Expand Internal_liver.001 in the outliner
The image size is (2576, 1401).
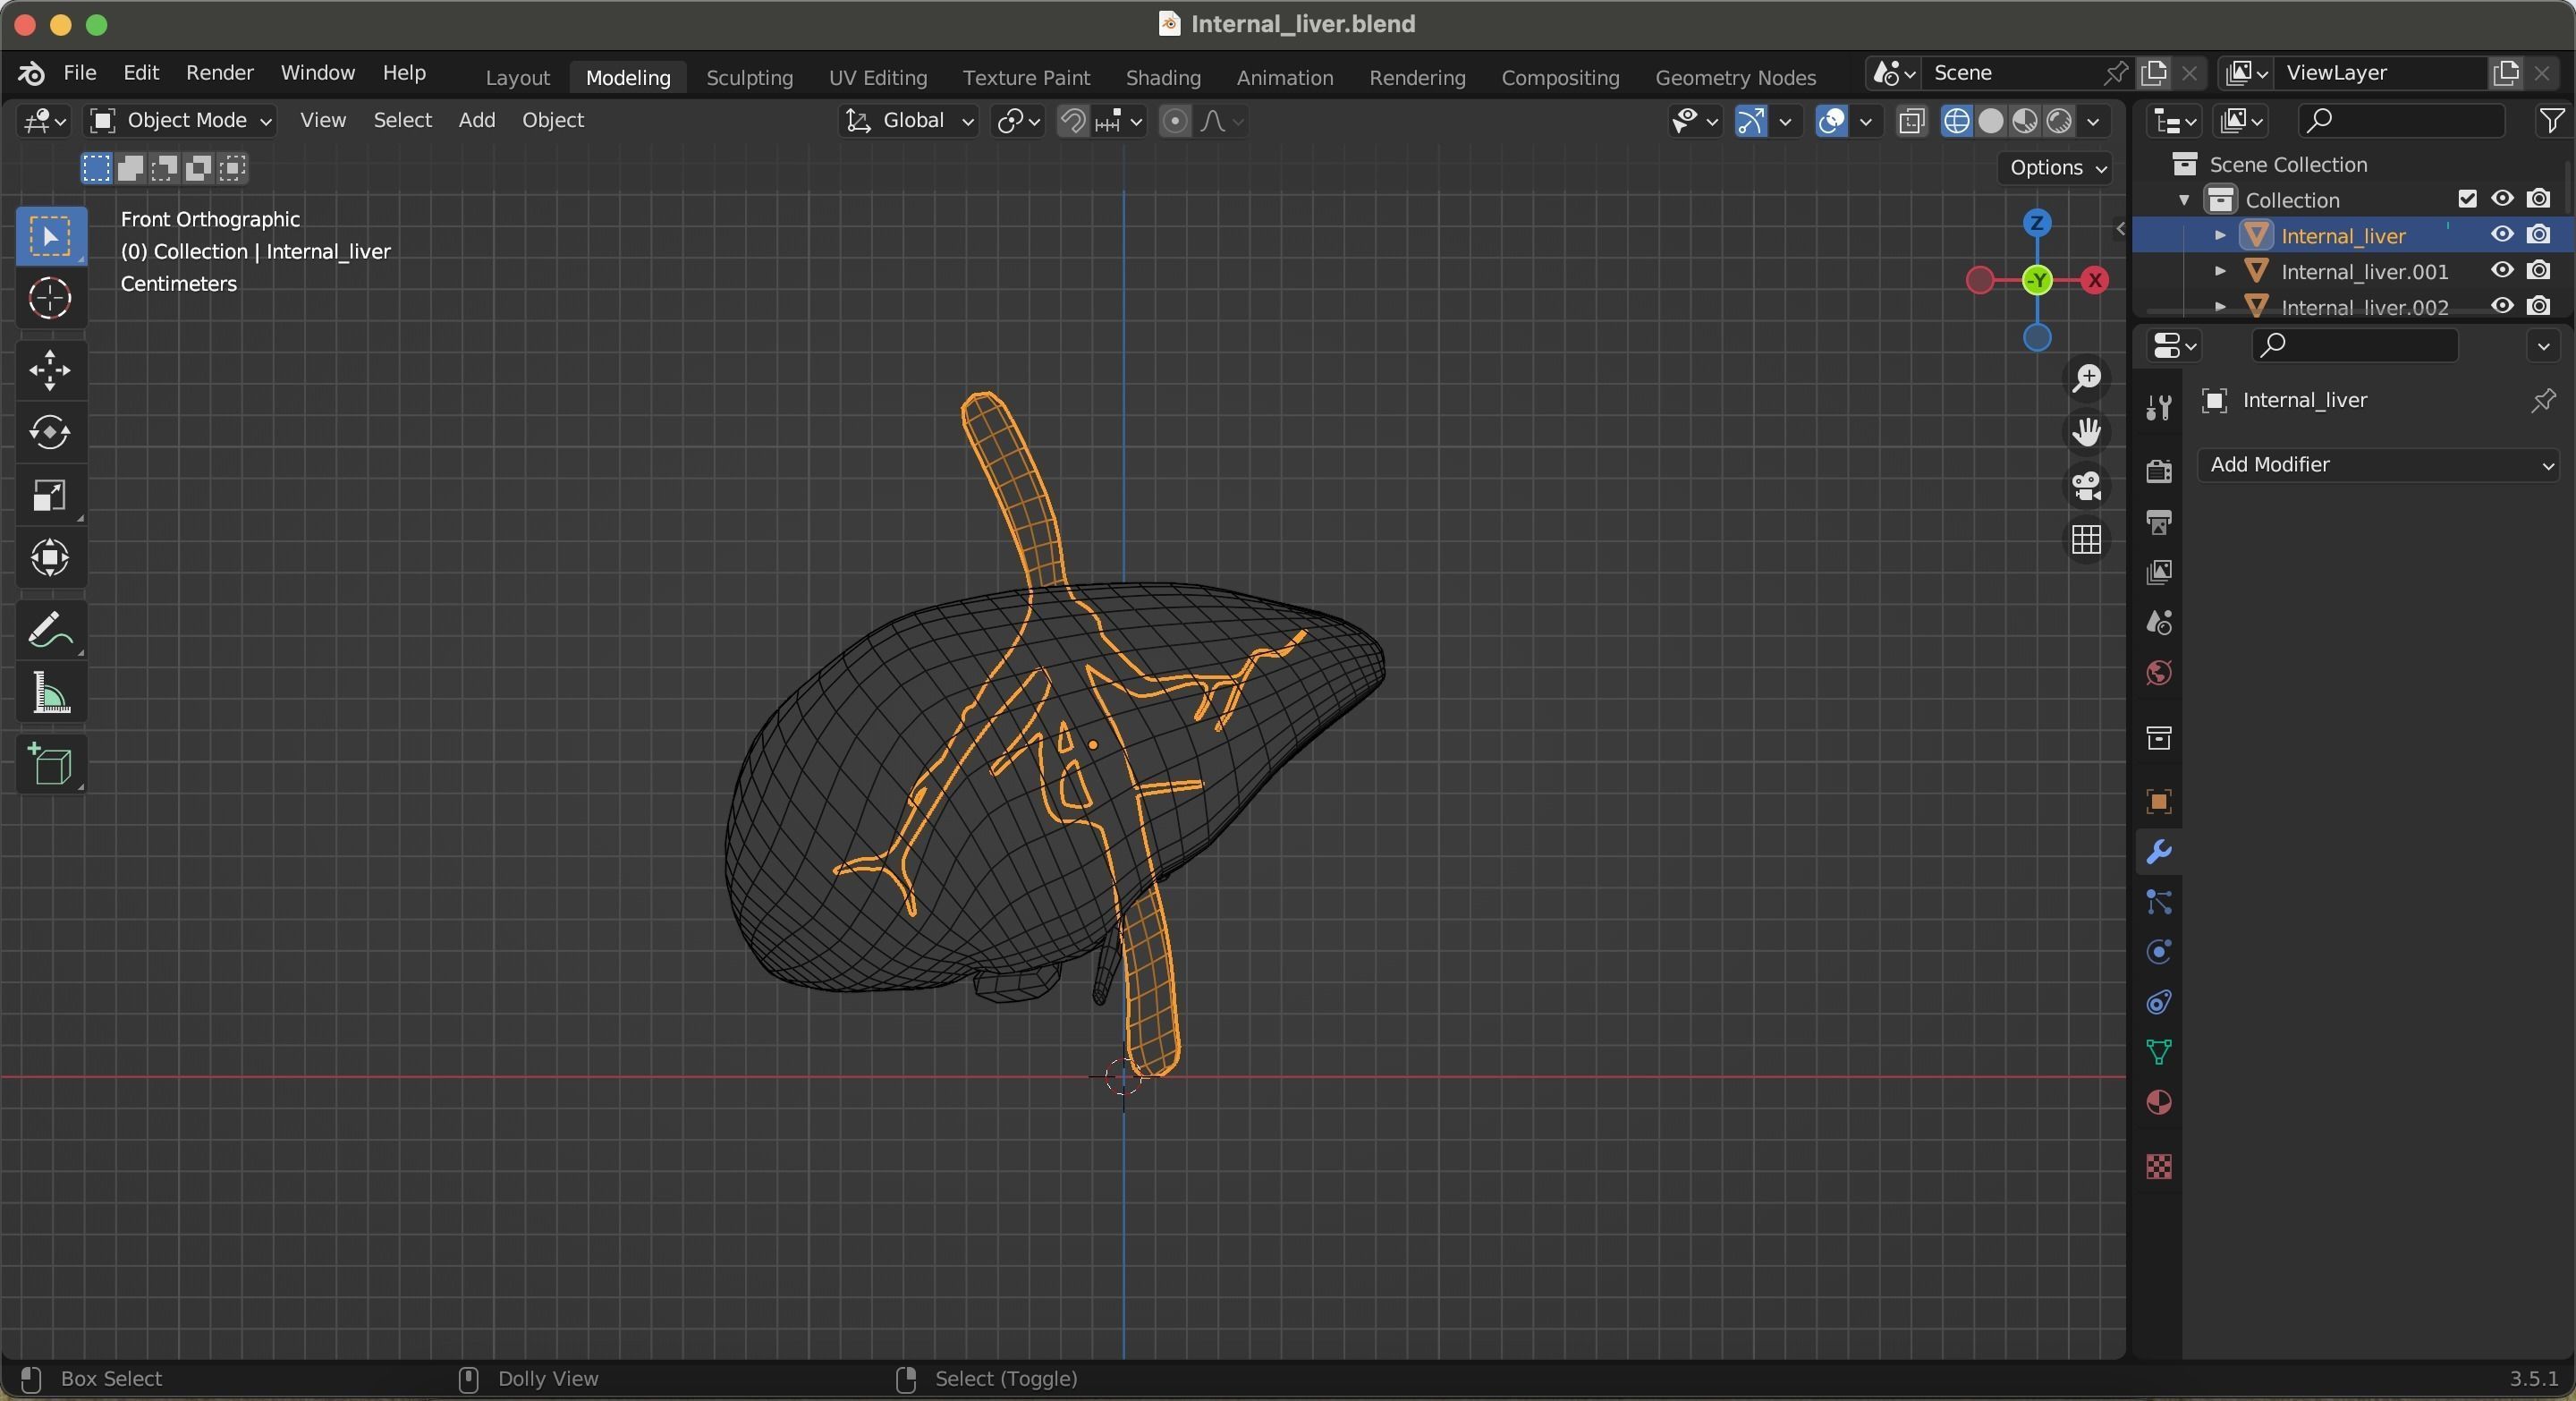tap(2220, 271)
